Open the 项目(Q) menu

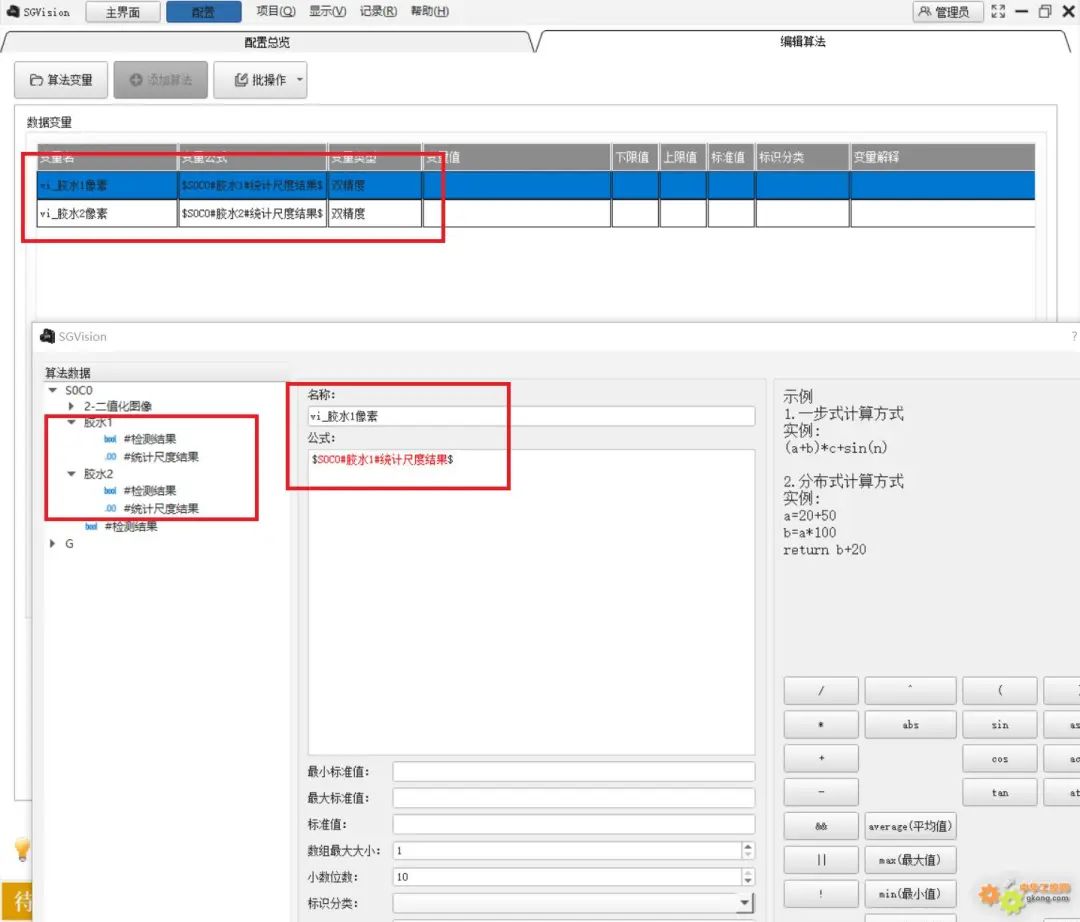point(274,11)
